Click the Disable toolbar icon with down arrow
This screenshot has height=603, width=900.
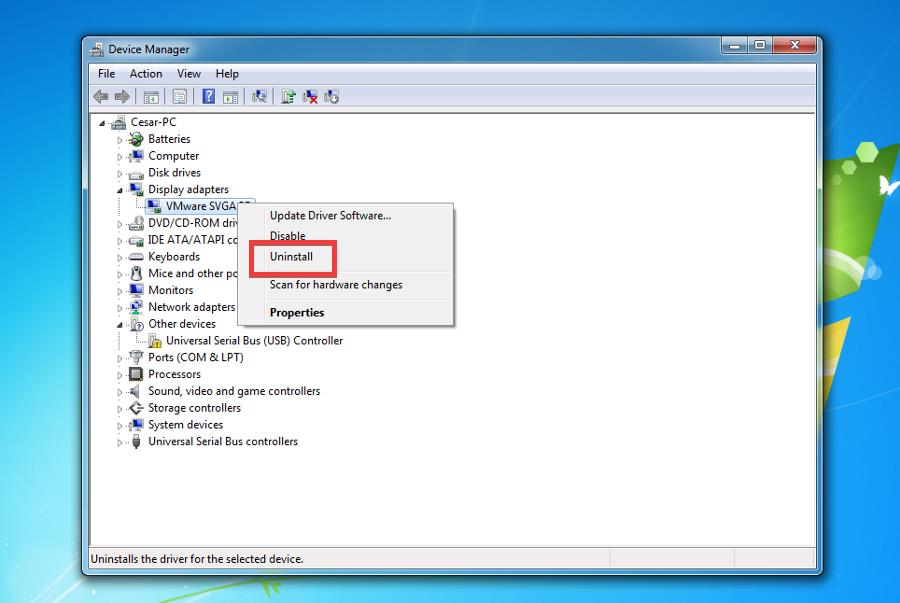331,96
